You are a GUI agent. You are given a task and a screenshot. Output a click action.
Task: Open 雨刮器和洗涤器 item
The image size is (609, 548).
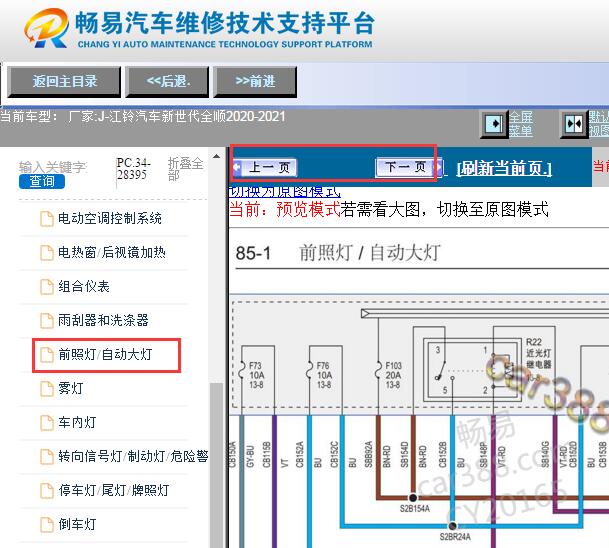[103, 320]
